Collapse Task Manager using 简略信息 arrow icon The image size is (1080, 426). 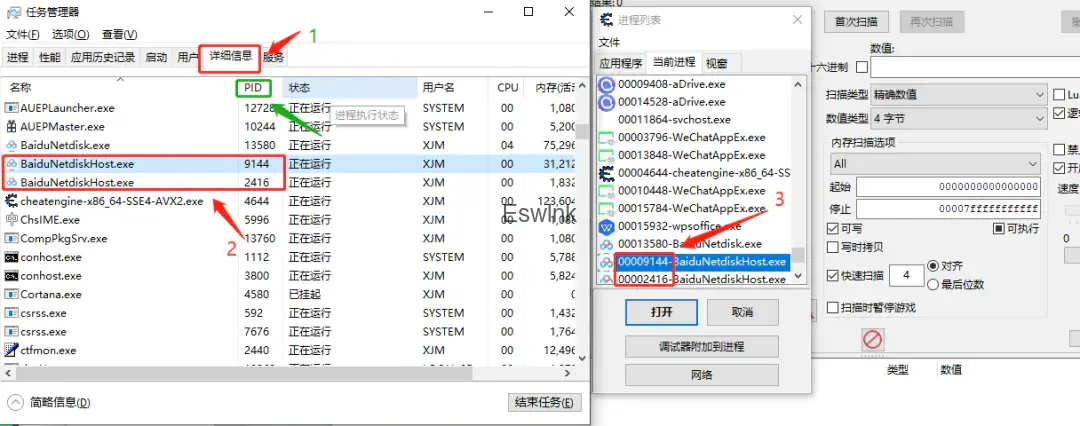tap(16, 402)
